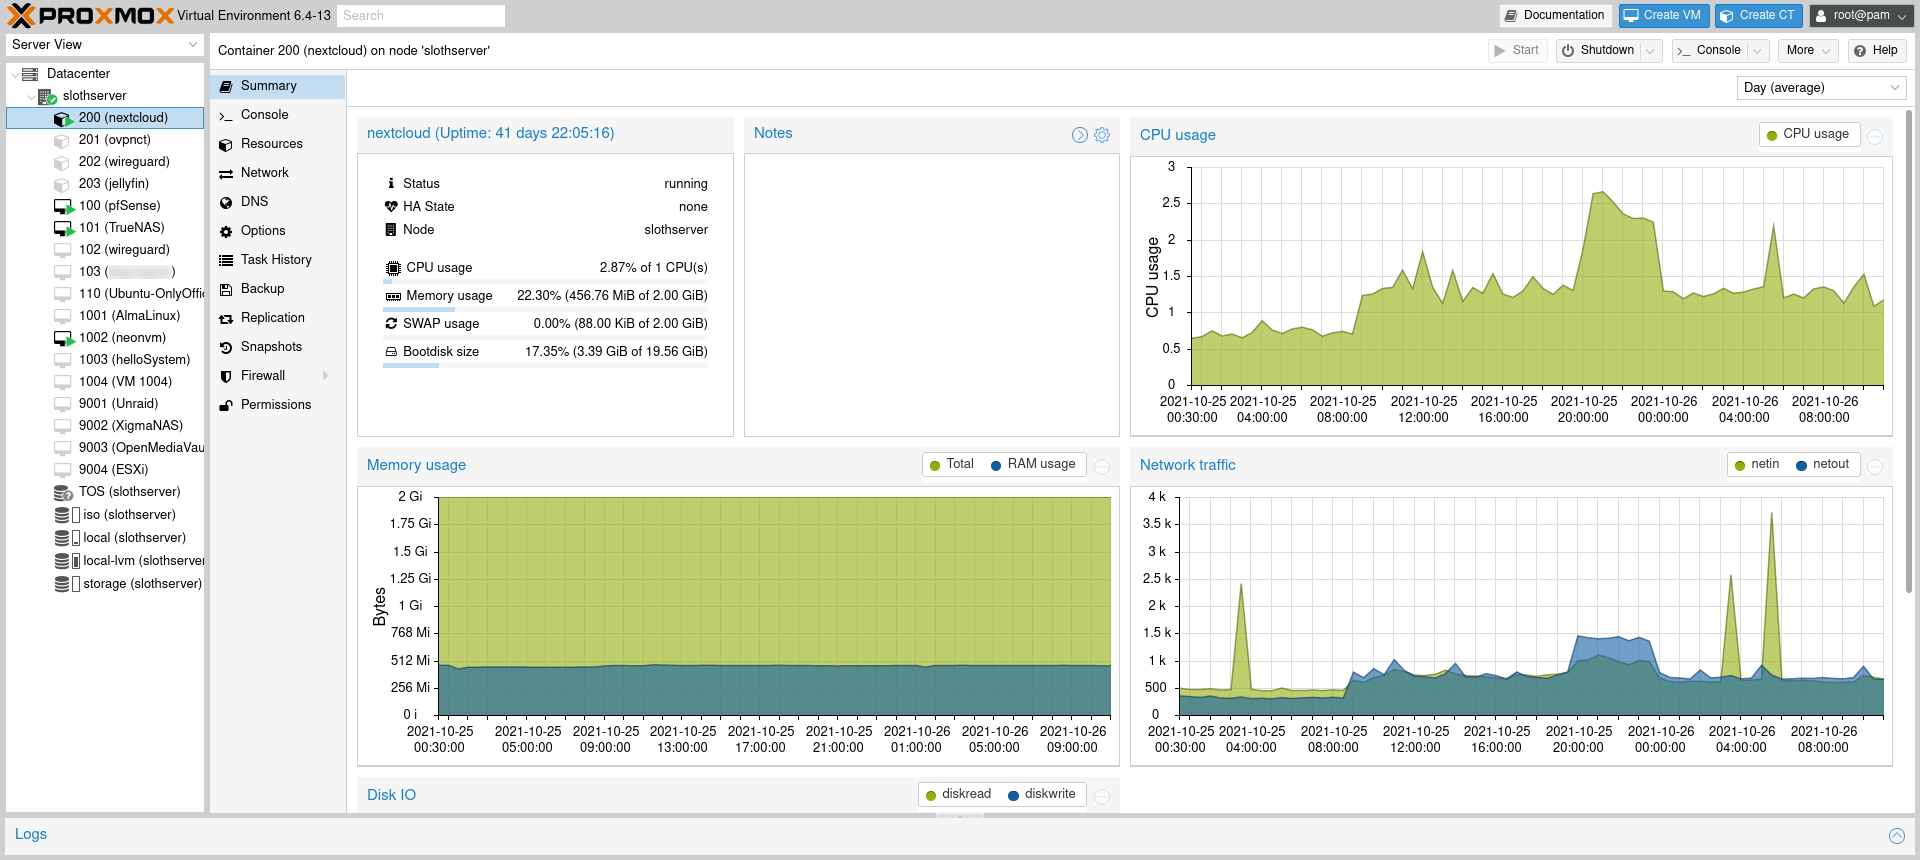Open Replication section
This screenshot has height=860, width=1920.
click(x=277, y=318)
